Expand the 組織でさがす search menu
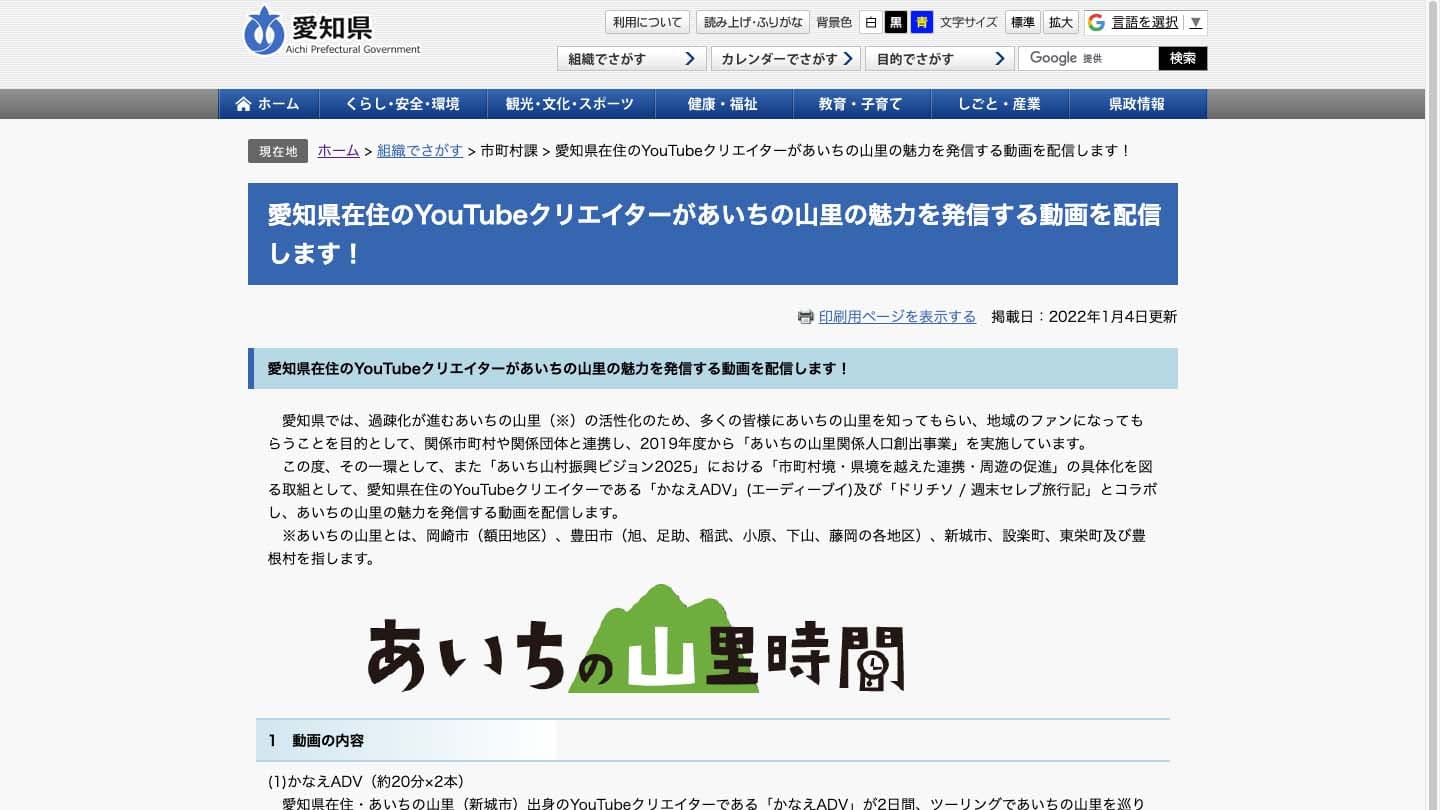Screen dimensions: 1440x810 tap(630, 58)
